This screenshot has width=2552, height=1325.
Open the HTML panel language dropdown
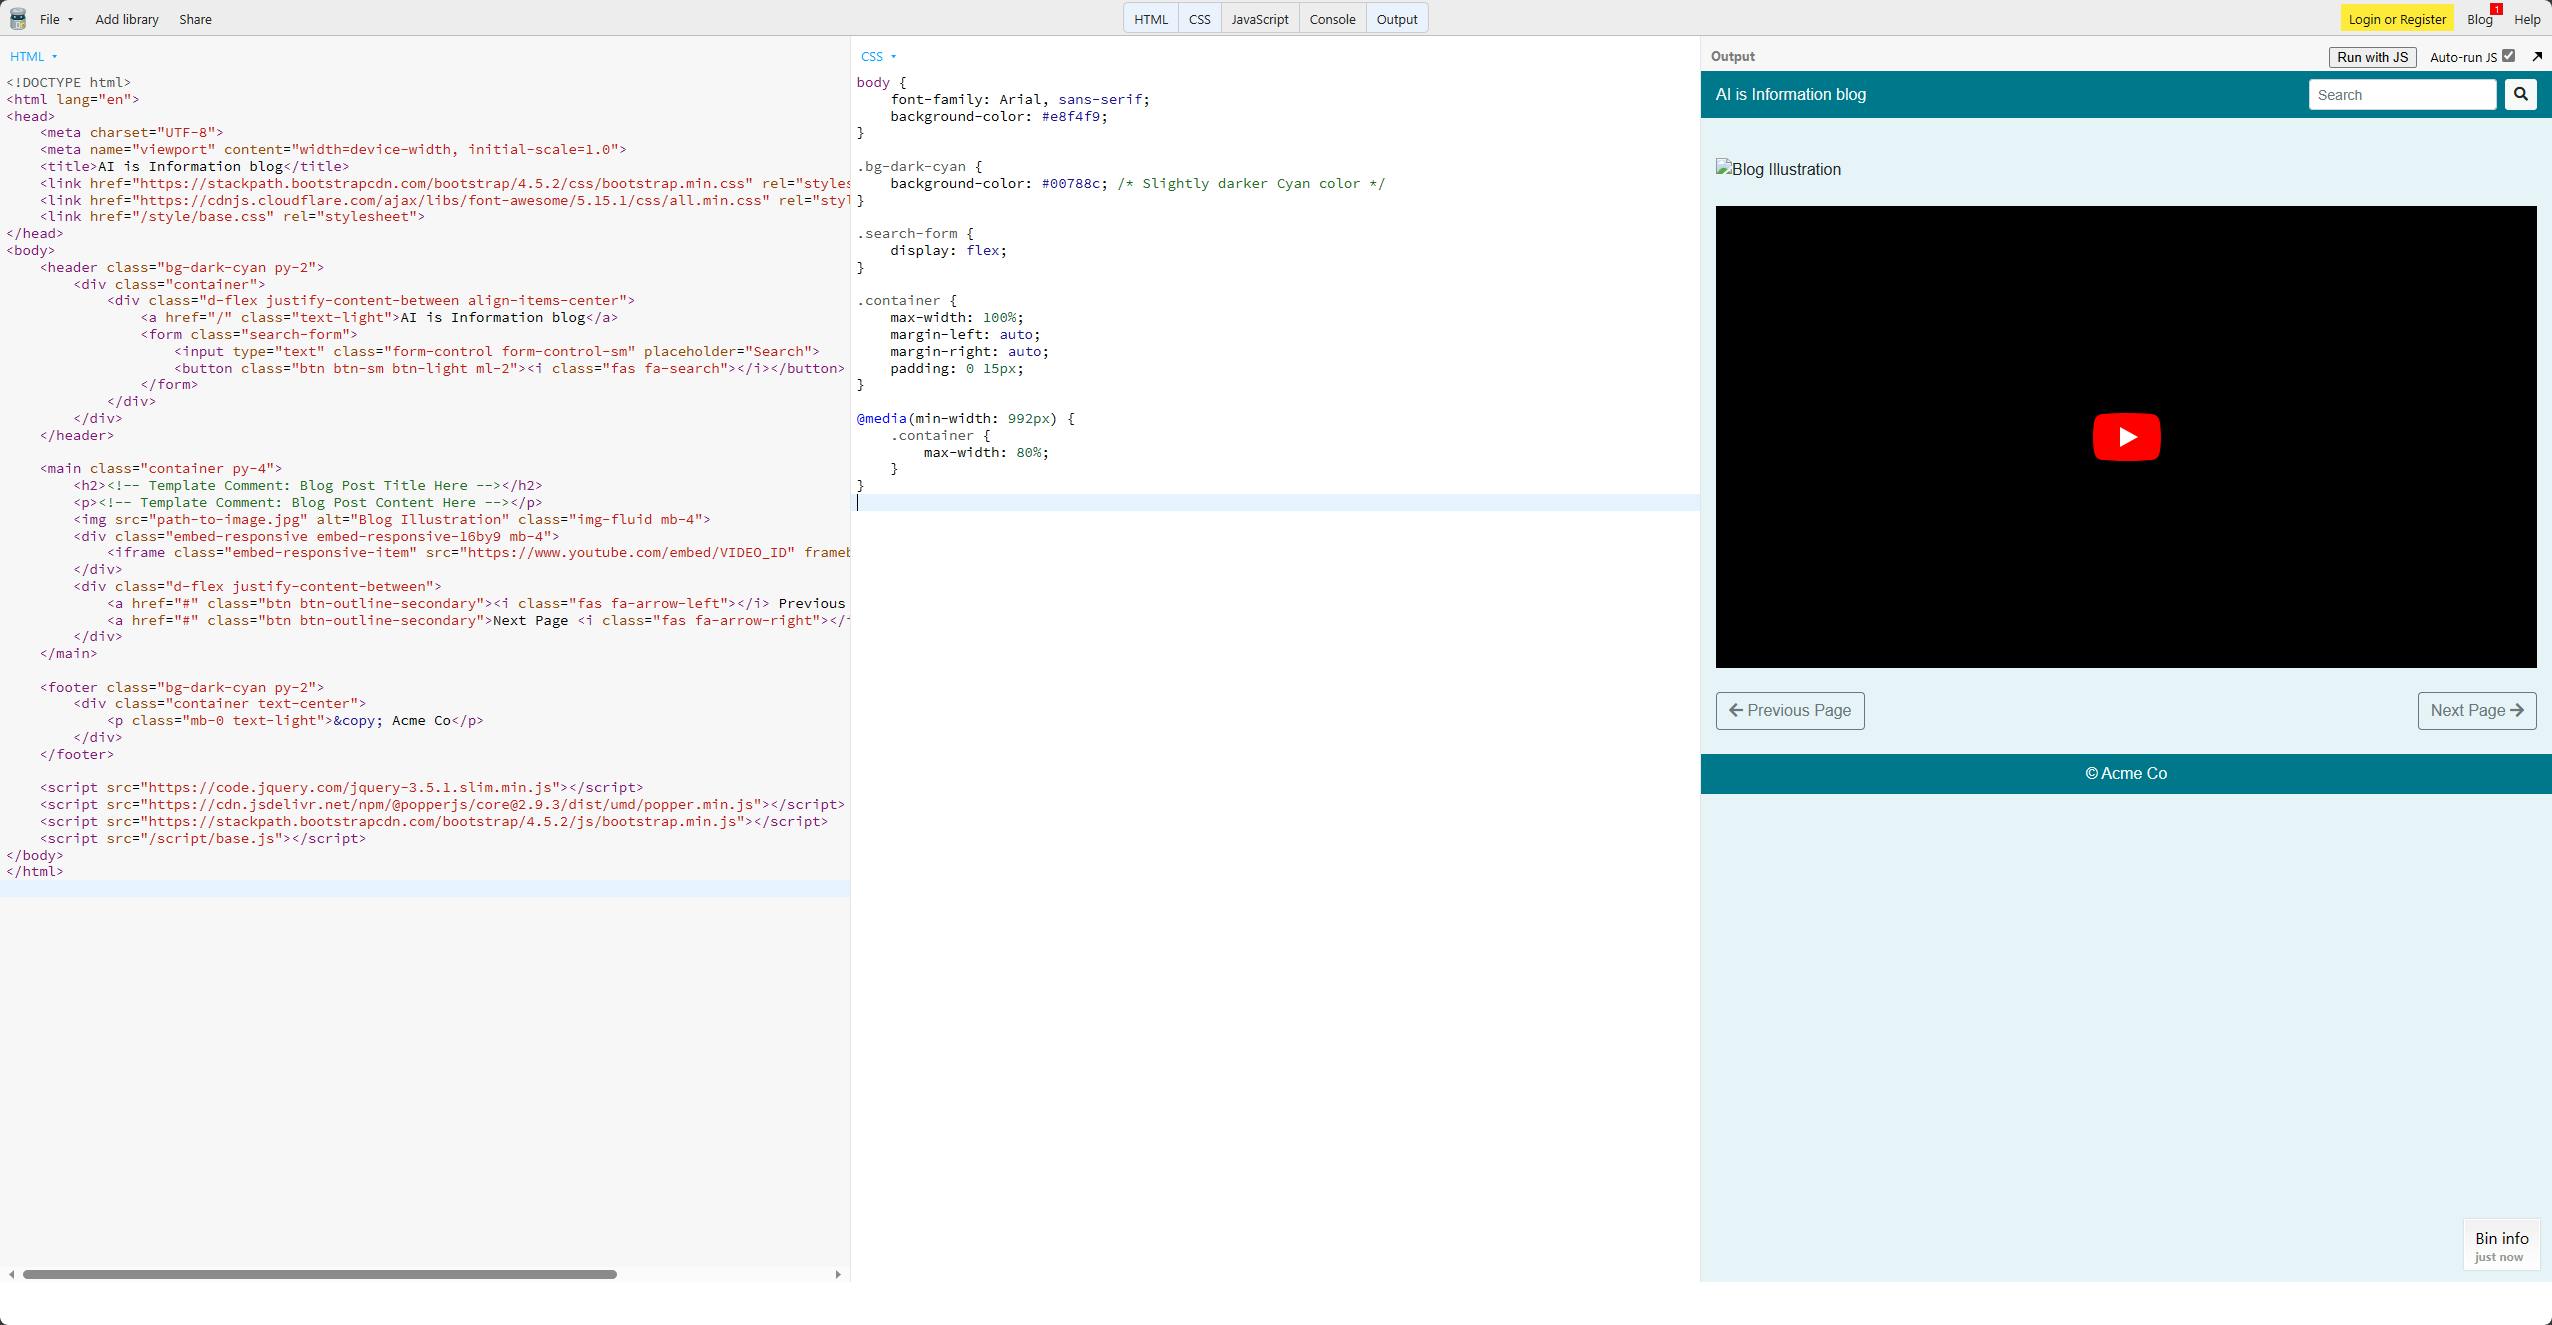click(x=33, y=57)
